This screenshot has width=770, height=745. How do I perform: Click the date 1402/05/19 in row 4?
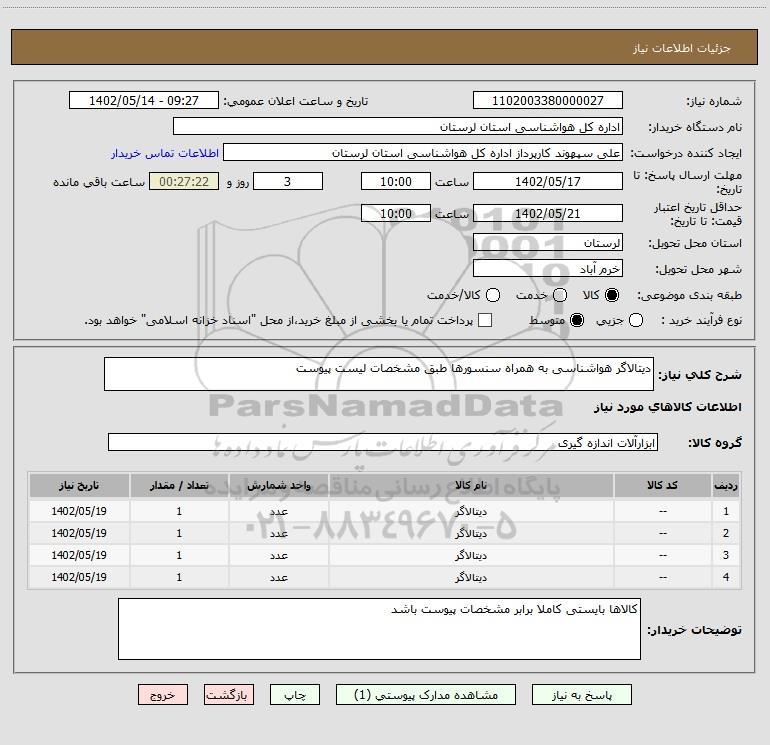pos(79,577)
